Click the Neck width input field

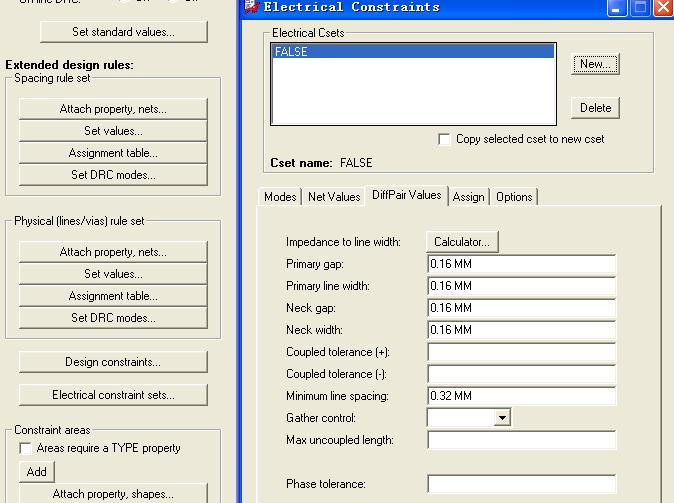[x=521, y=330]
